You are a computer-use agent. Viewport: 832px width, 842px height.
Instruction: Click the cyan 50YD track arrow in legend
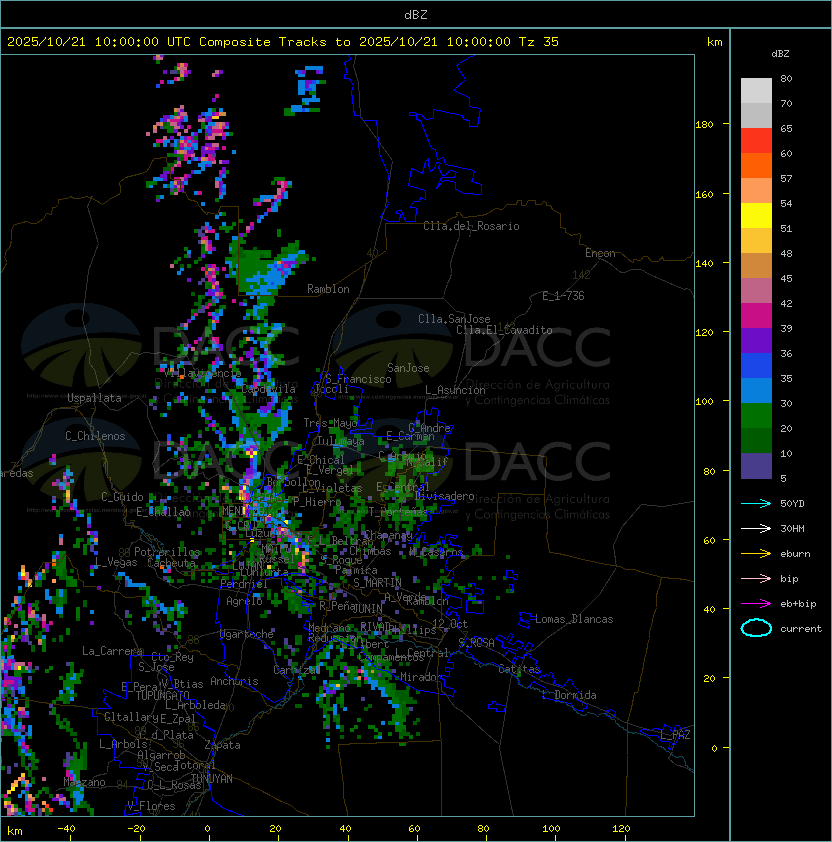click(756, 504)
